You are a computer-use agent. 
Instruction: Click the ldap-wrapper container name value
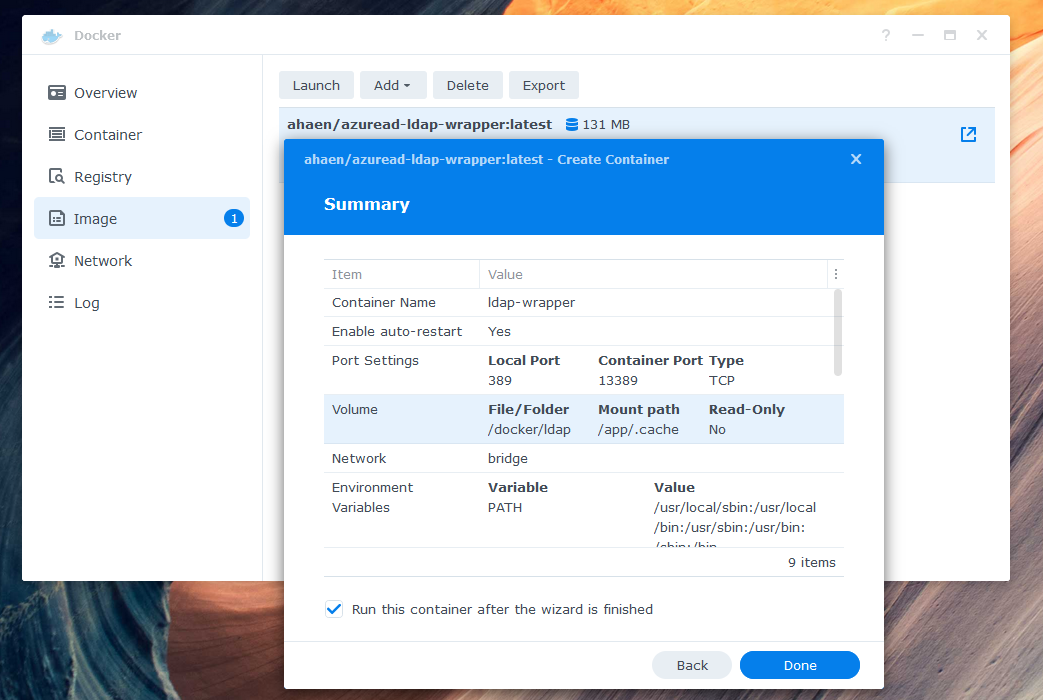[531, 303]
